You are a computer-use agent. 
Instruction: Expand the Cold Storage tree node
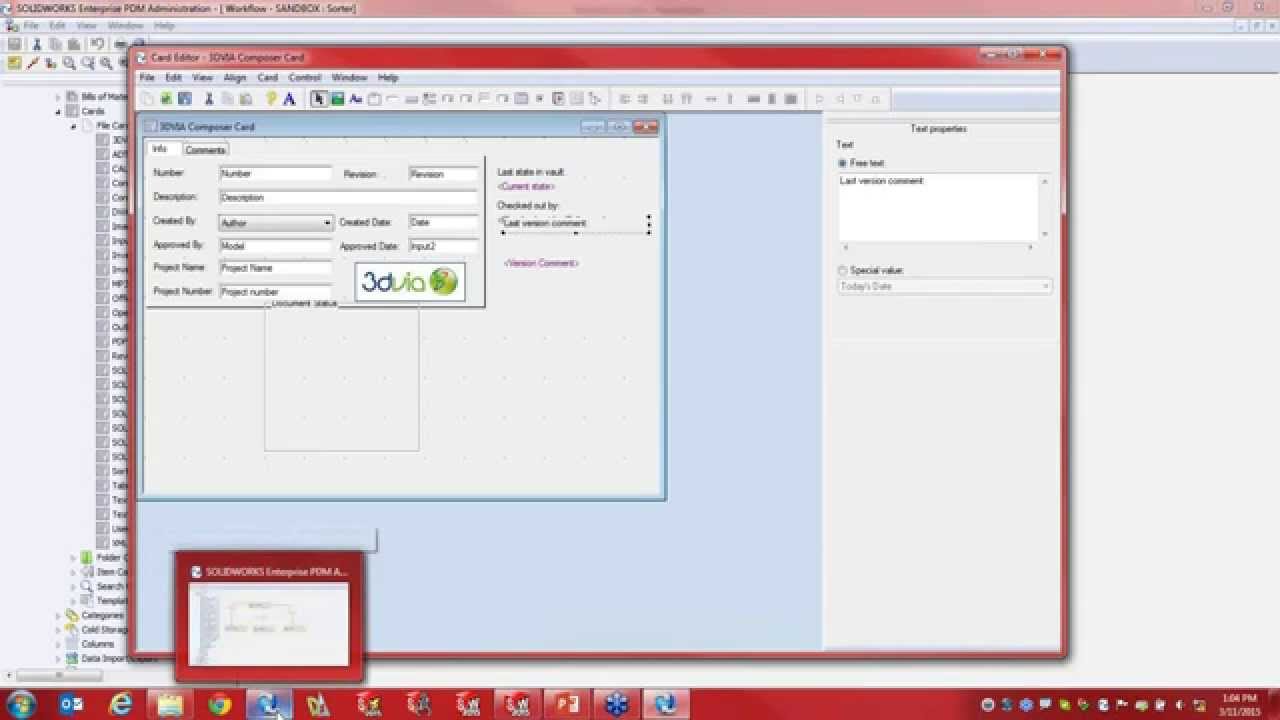tap(58, 630)
